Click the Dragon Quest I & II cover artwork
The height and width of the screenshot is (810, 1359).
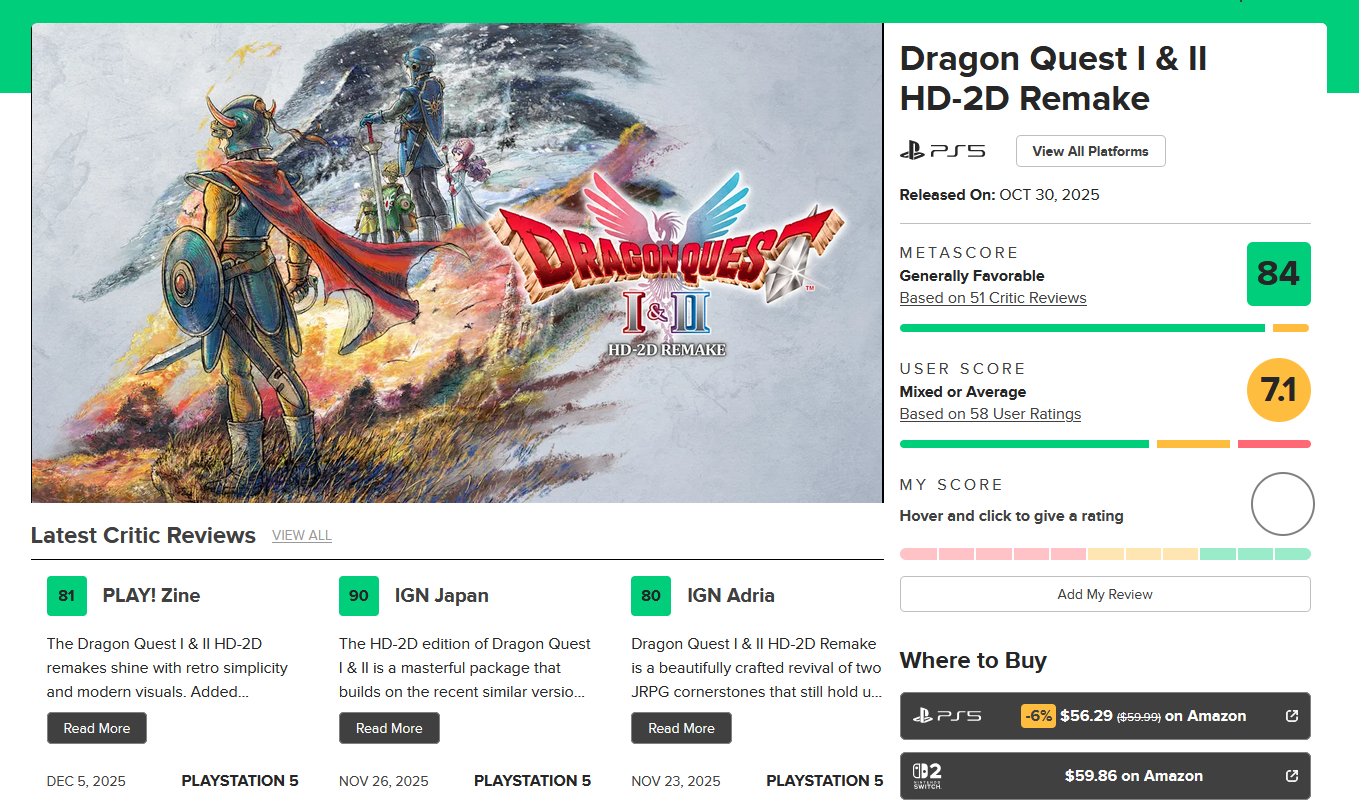coord(457,263)
